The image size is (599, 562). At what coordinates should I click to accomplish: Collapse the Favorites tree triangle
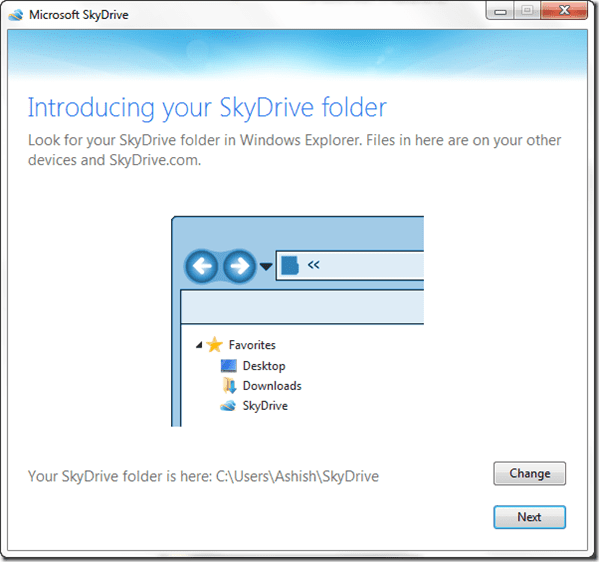click(199, 345)
